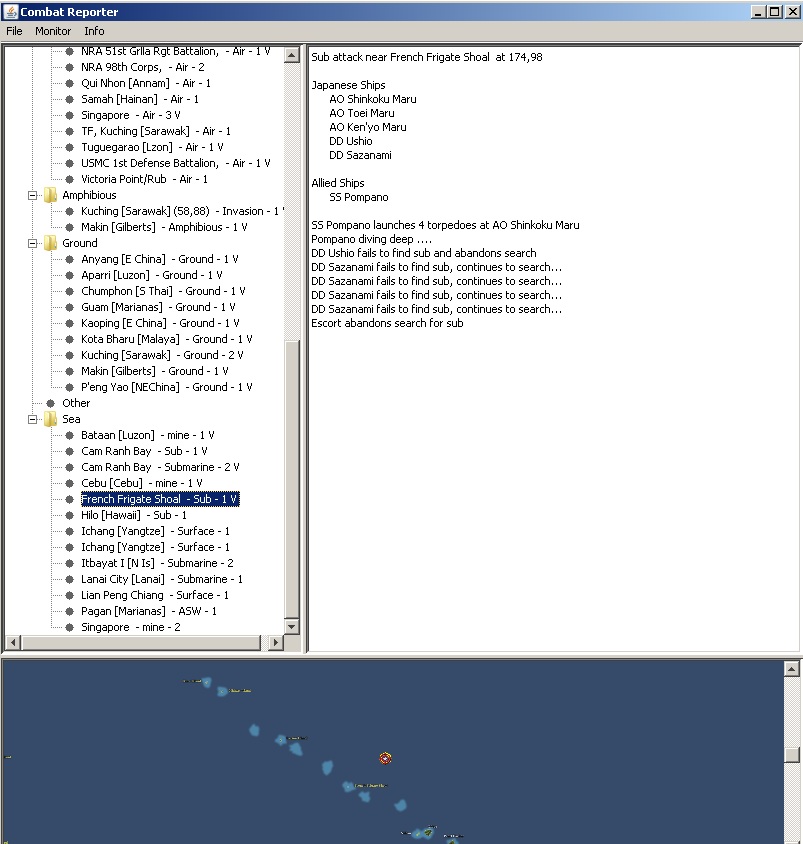Open the Monitor menu
This screenshot has height=844, width=803.
(53, 31)
